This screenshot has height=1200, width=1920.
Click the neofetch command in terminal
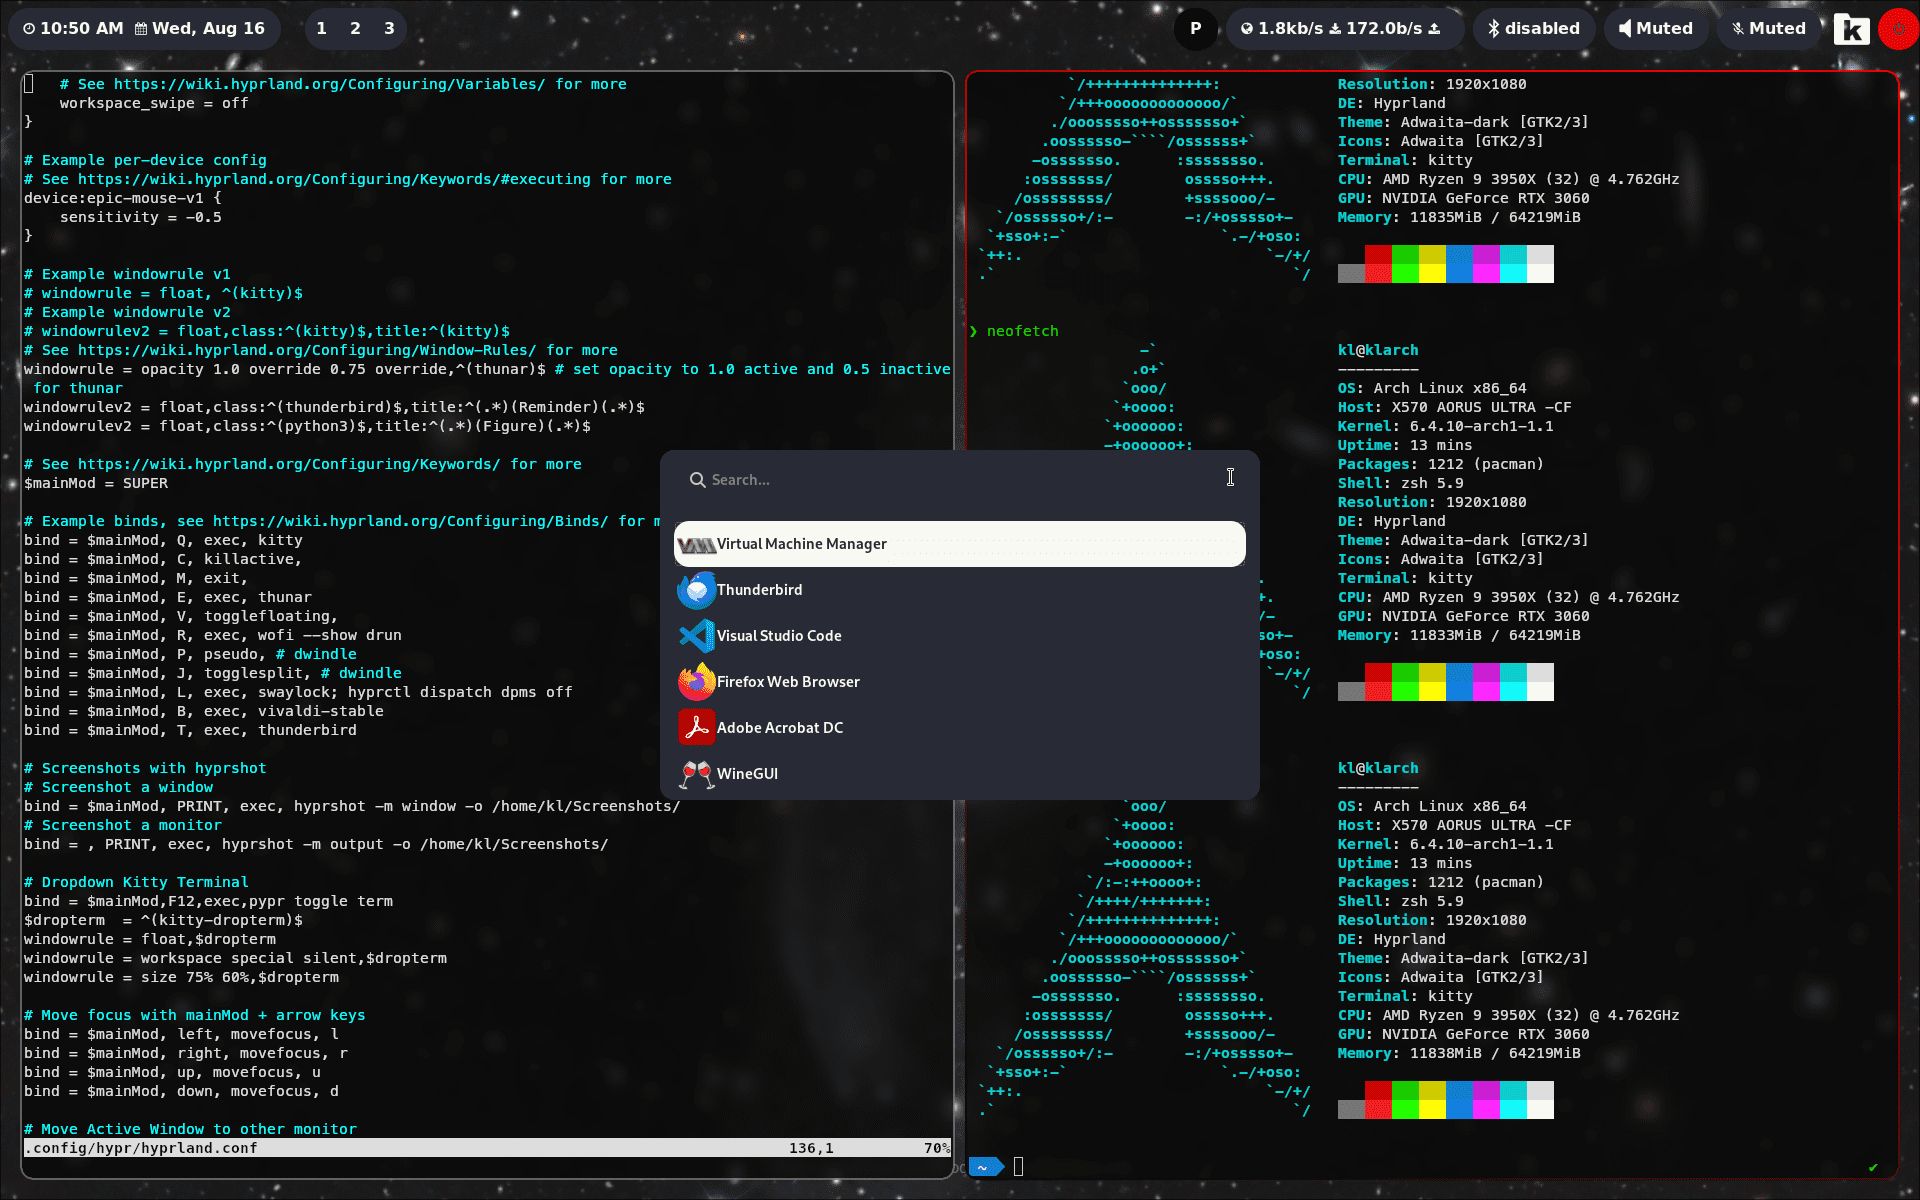point(1022,331)
